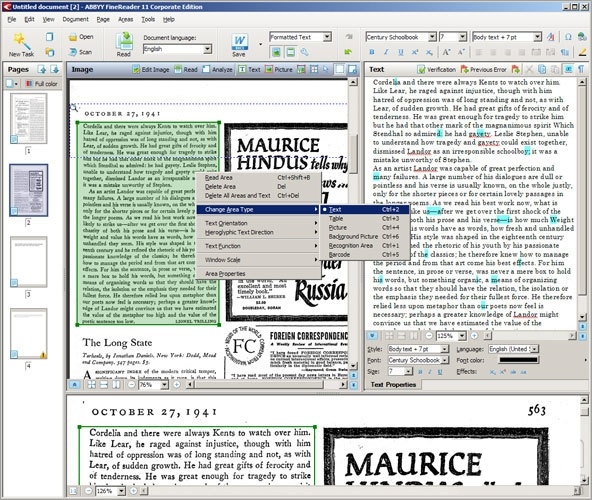Open the 126% zoom dropdown in Zoom pane
The height and width of the screenshot is (500, 592).
pos(121,491)
